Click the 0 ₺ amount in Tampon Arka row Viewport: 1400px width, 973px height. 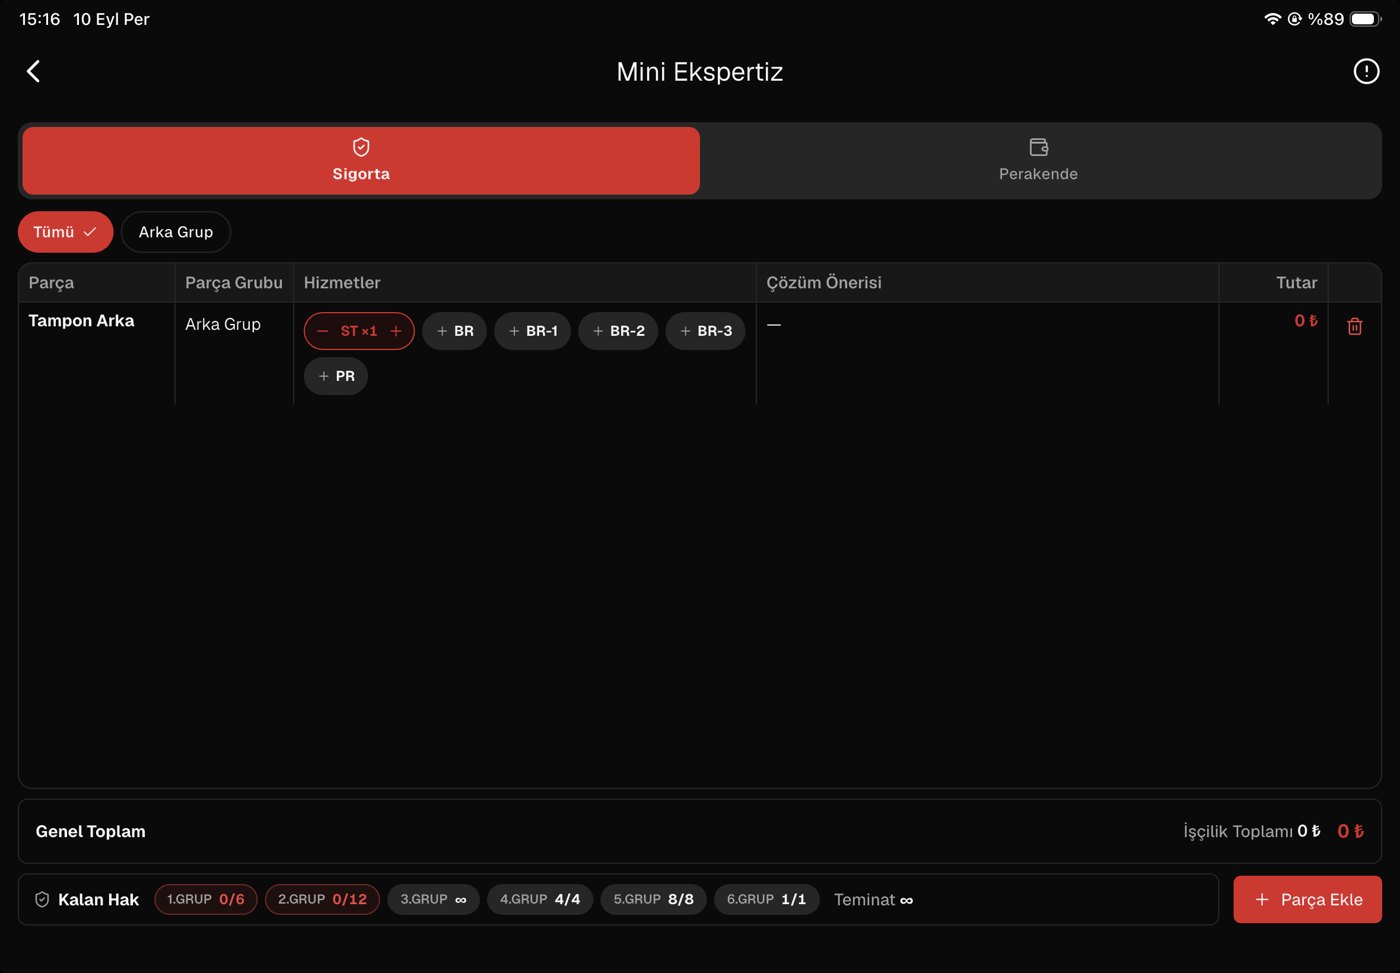click(1306, 321)
